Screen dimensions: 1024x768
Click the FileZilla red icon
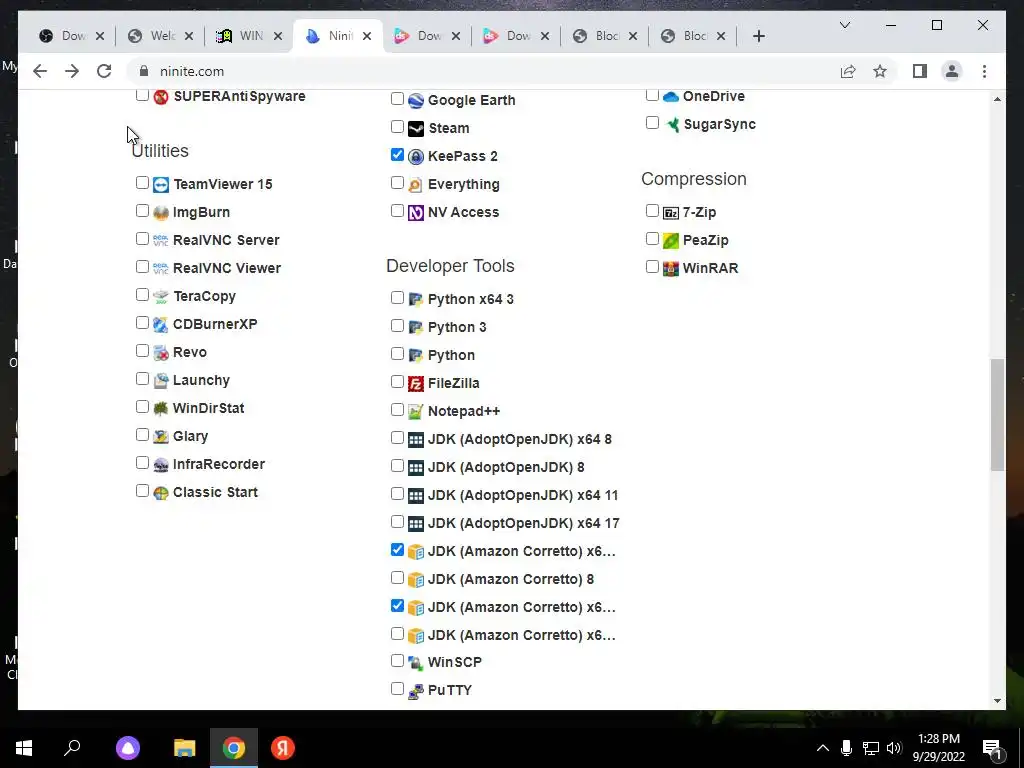pyautogui.click(x=416, y=384)
